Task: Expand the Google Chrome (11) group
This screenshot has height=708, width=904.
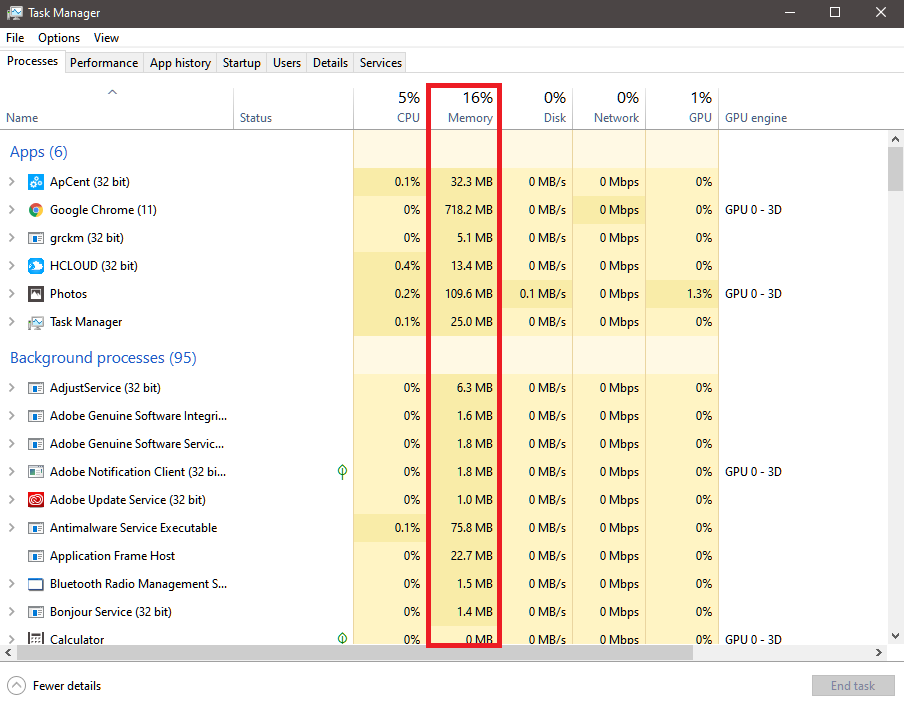Action: pyautogui.click(x=12, y=210)
